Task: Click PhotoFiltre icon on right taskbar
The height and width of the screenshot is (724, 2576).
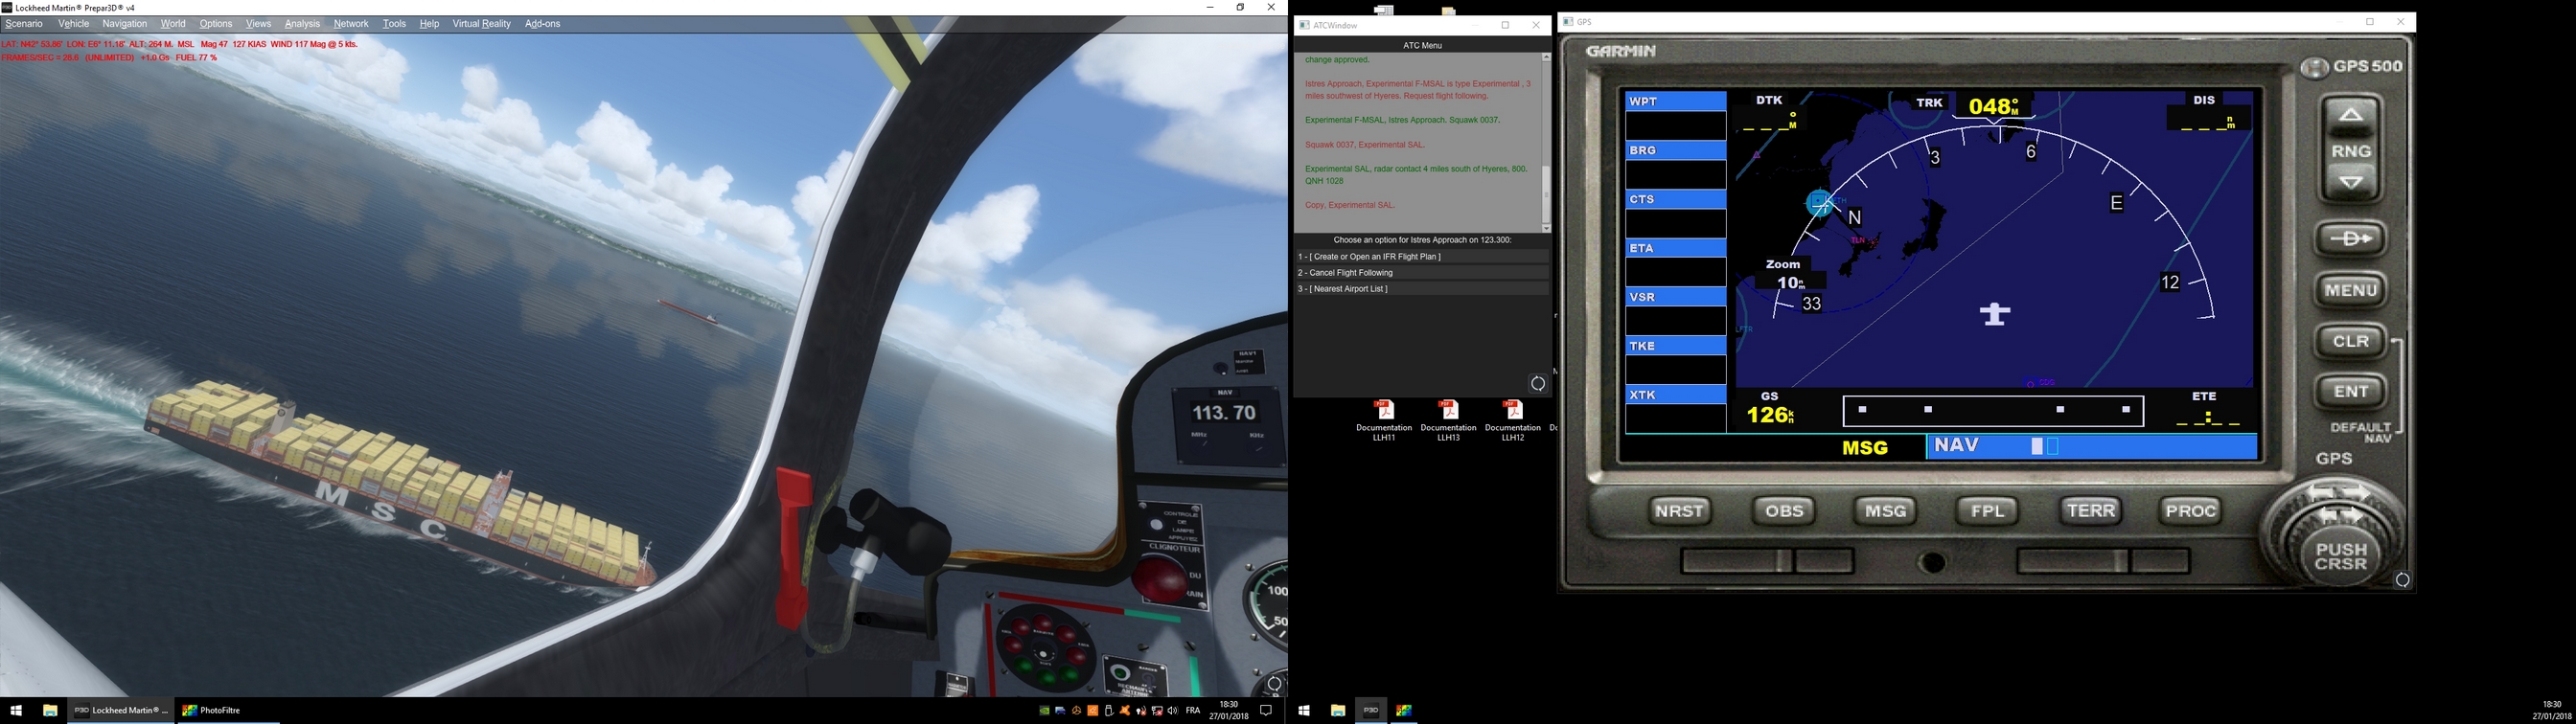Action: [x=1404, y=711]
